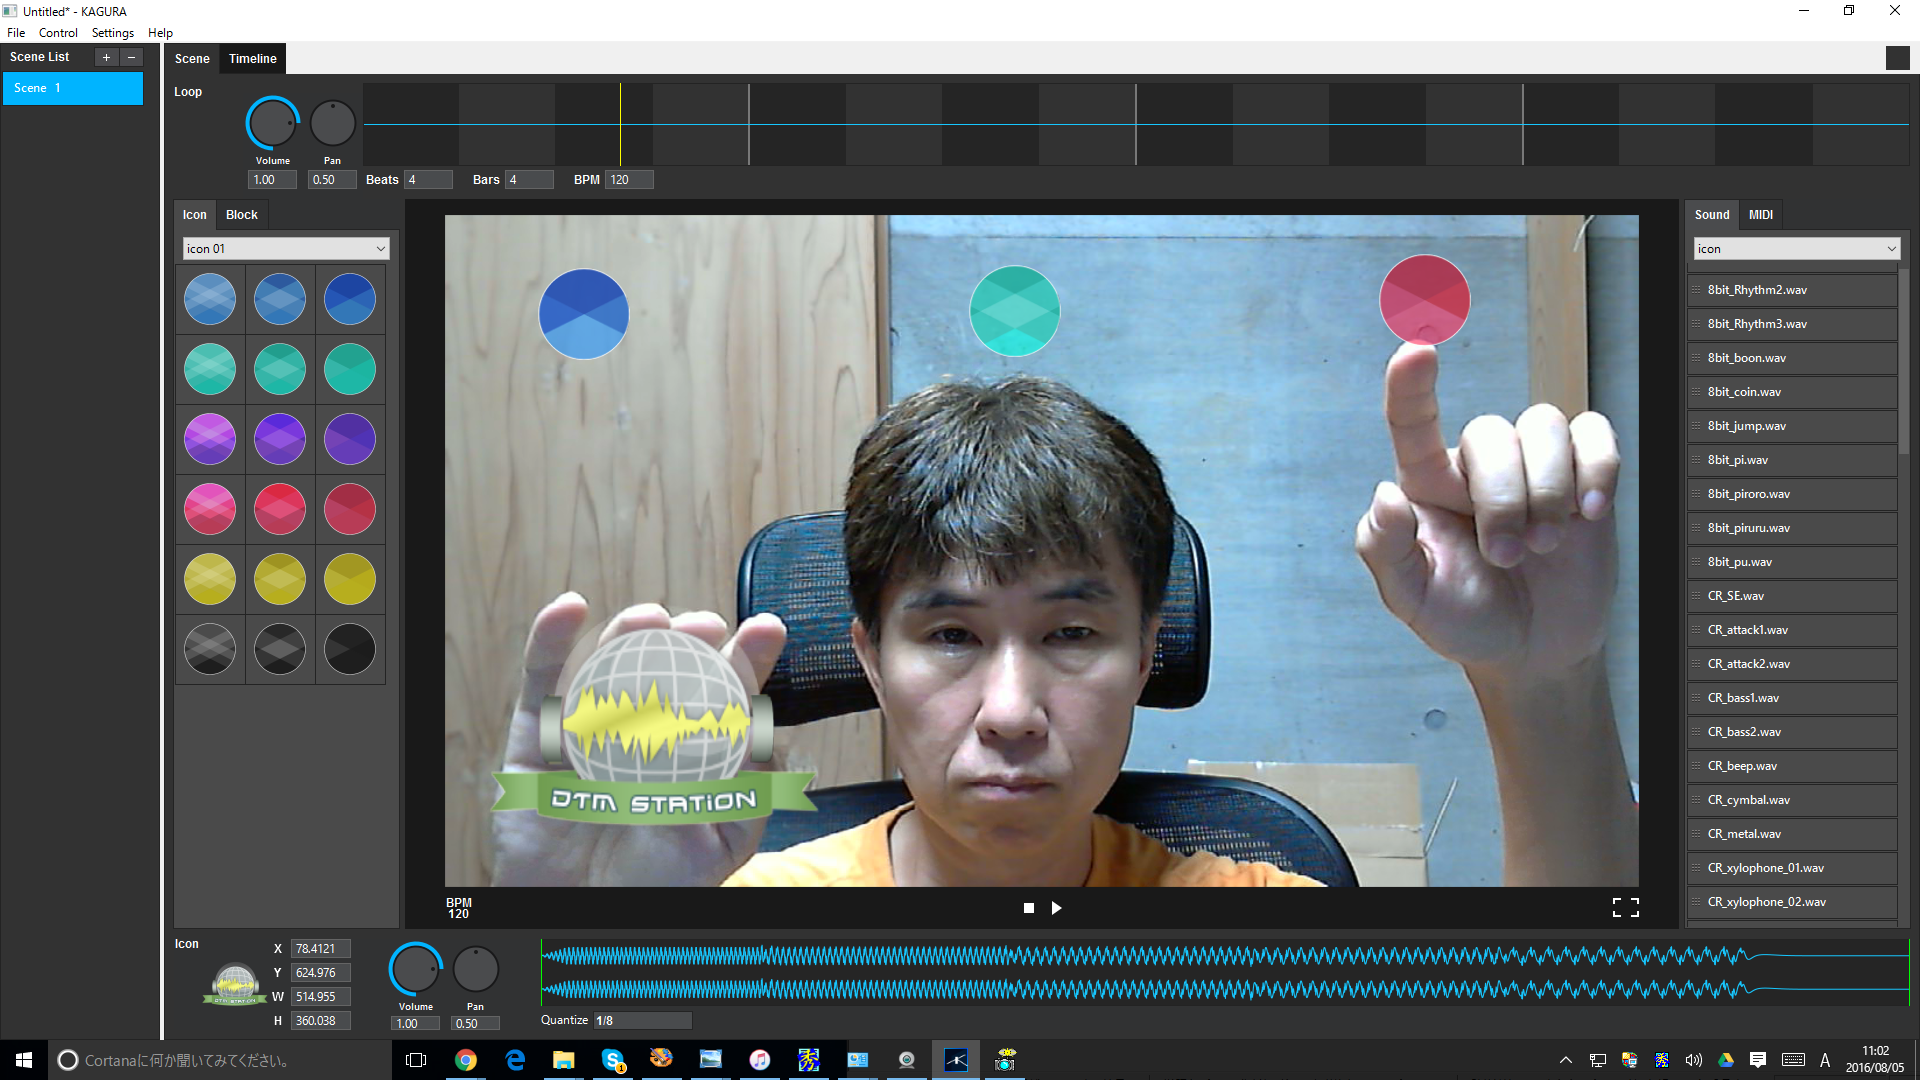Select the light teal icon in the palette

point(210,369)
